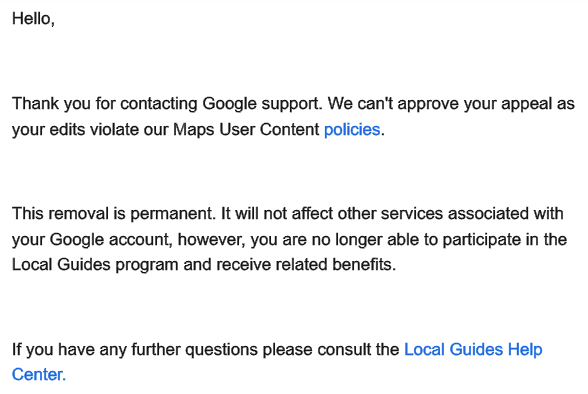Click the words 'Maps User Content'
Viewport: 588px width, 394px height.
pyautogui.click(x=246, y=130)
